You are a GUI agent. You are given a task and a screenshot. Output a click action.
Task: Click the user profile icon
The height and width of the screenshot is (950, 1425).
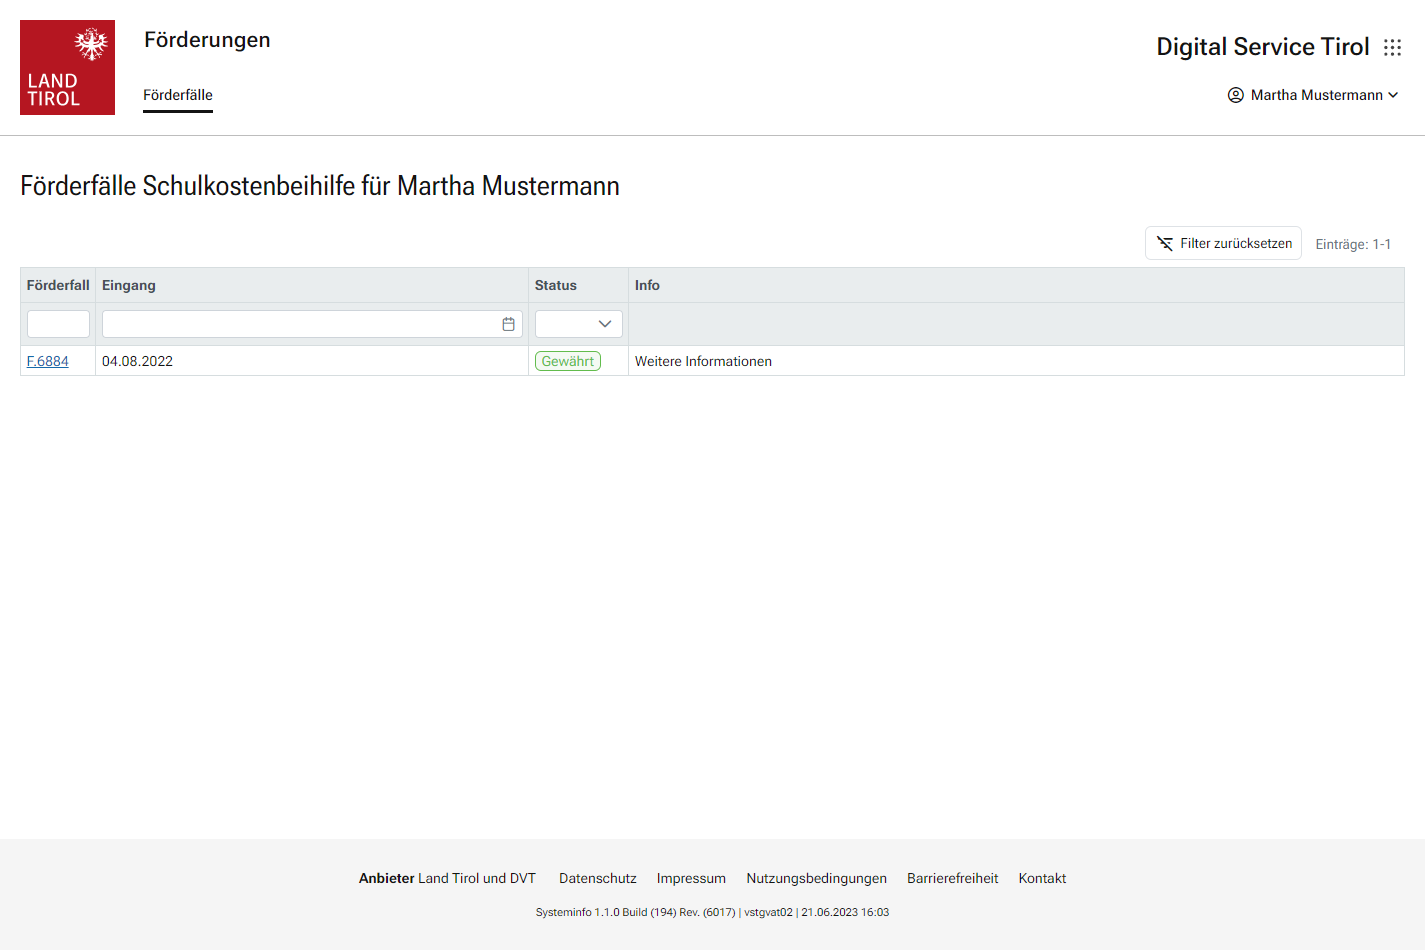1235,95
